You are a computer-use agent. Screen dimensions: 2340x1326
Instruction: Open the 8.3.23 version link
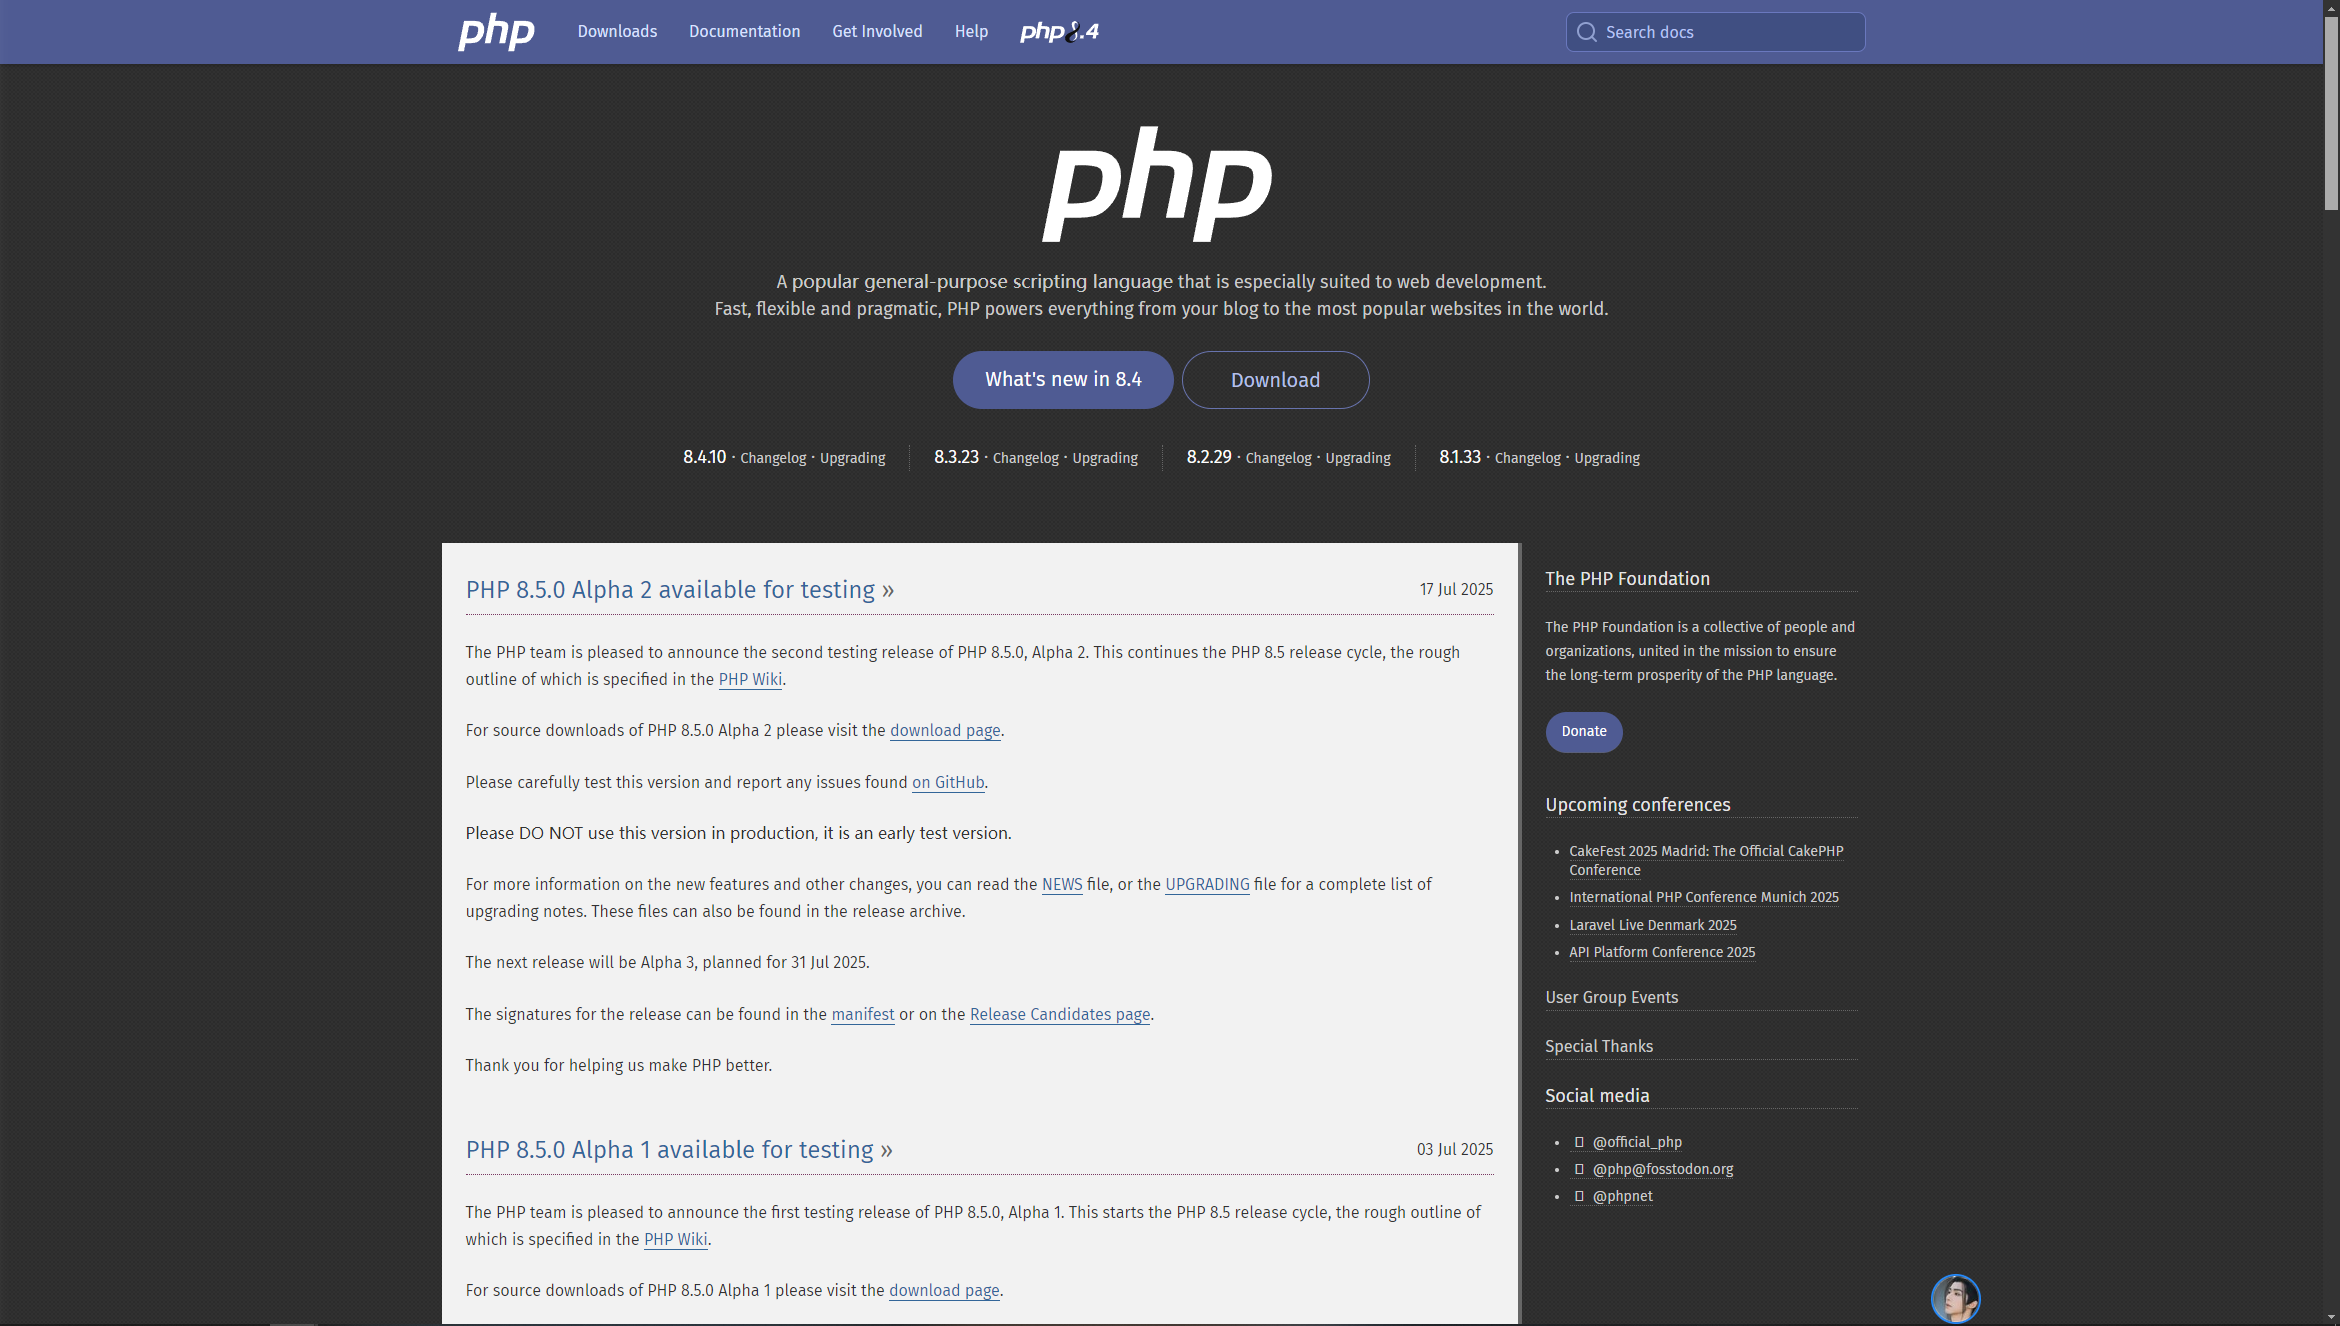click(956, 457)
